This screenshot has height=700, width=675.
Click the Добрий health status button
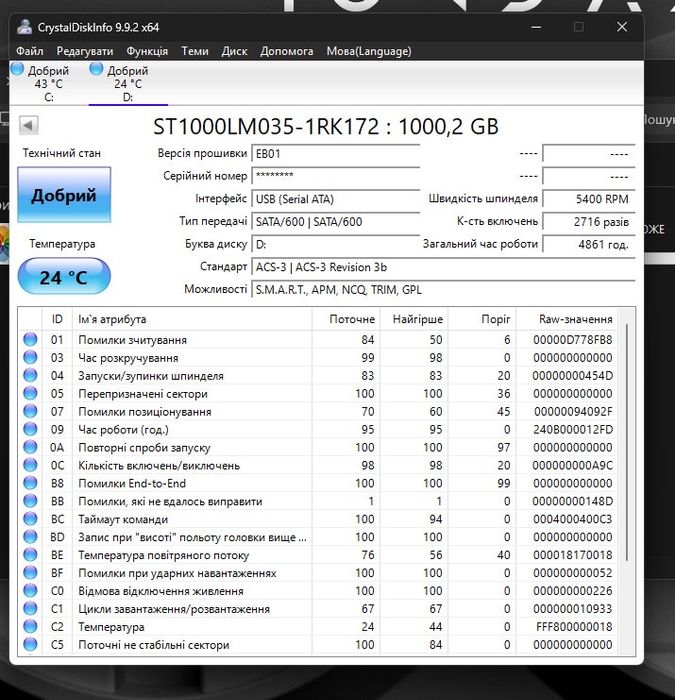click(x=64, y=195)
